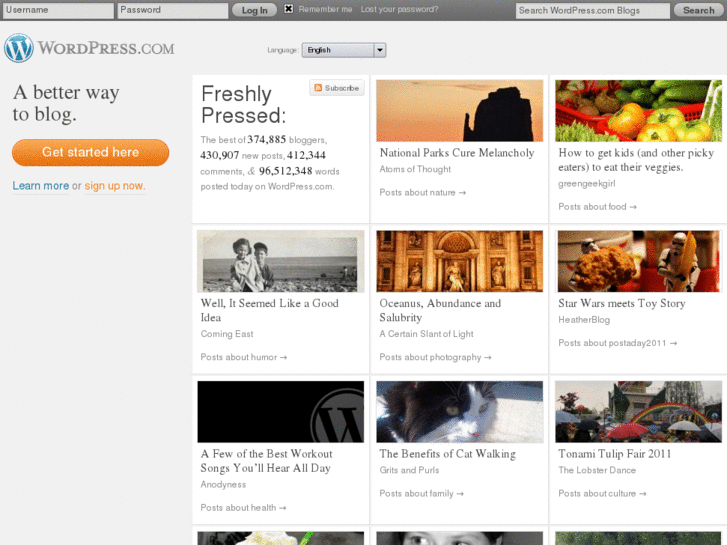The image size is (727, 545).
Task: Click the Search button
Action: (x=699, y=10)
